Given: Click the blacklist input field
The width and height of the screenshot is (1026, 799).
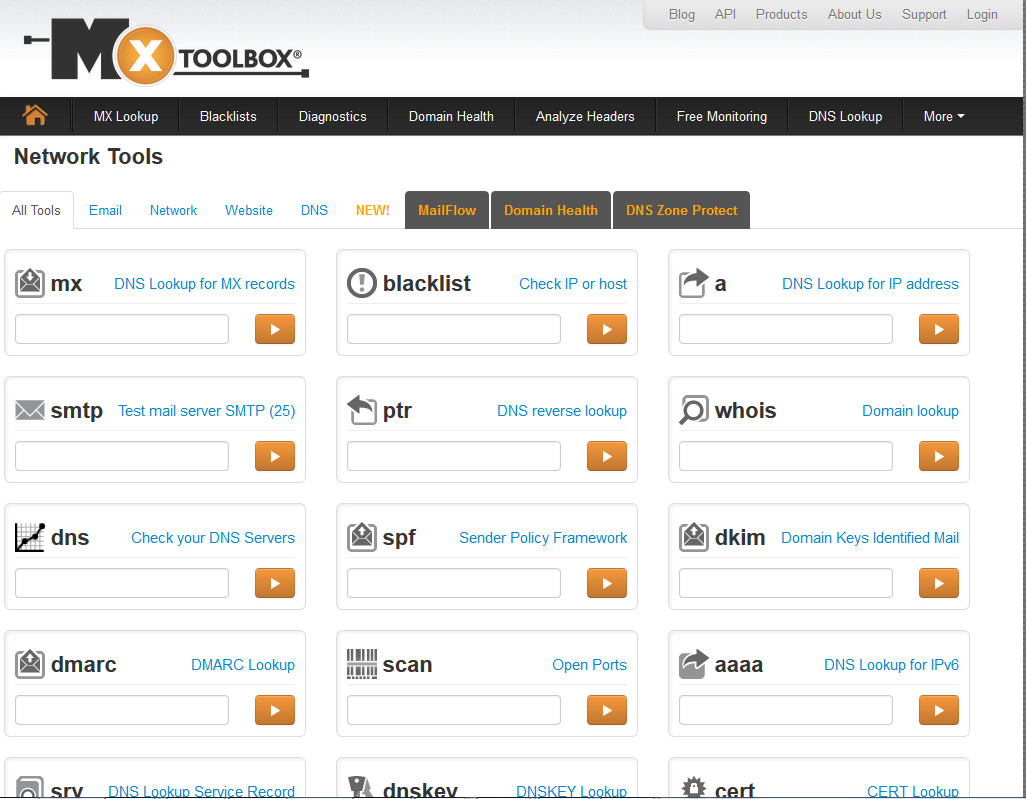Looking at the screenshot, I should tap(453, 328).
